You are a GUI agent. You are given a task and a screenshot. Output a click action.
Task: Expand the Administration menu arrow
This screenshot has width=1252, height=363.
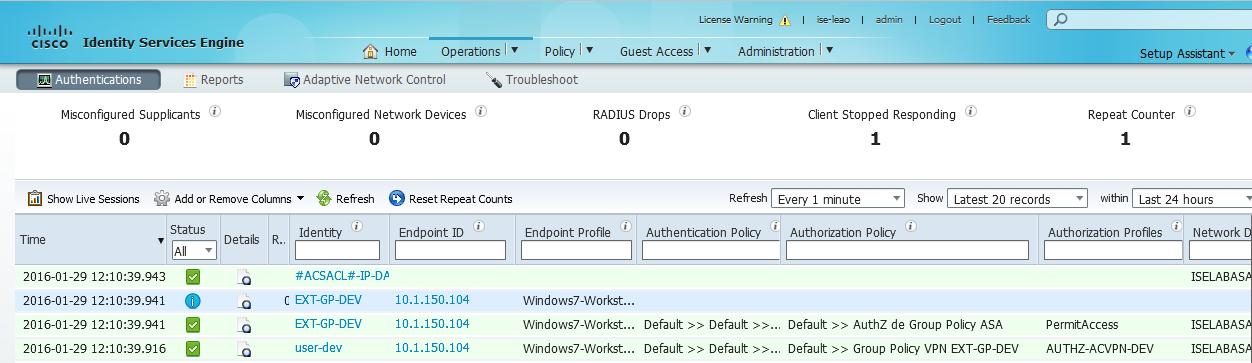(830, 50)
